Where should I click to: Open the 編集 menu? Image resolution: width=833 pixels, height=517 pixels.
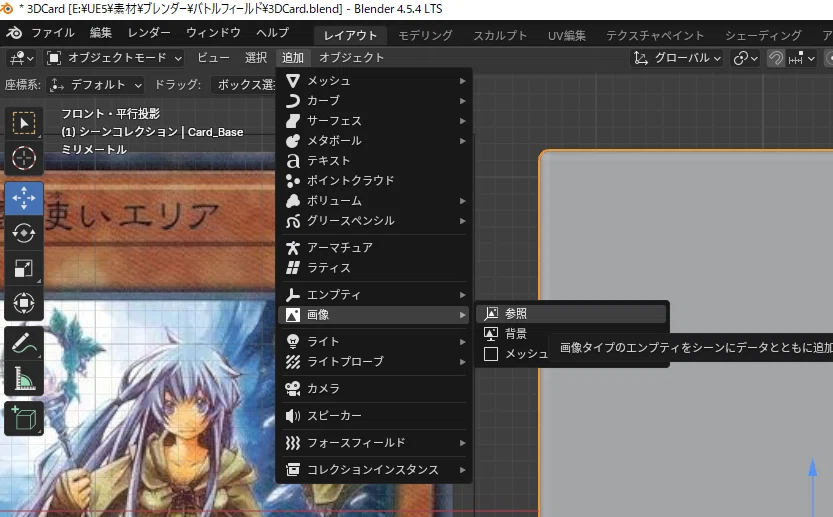click(100, 33)
